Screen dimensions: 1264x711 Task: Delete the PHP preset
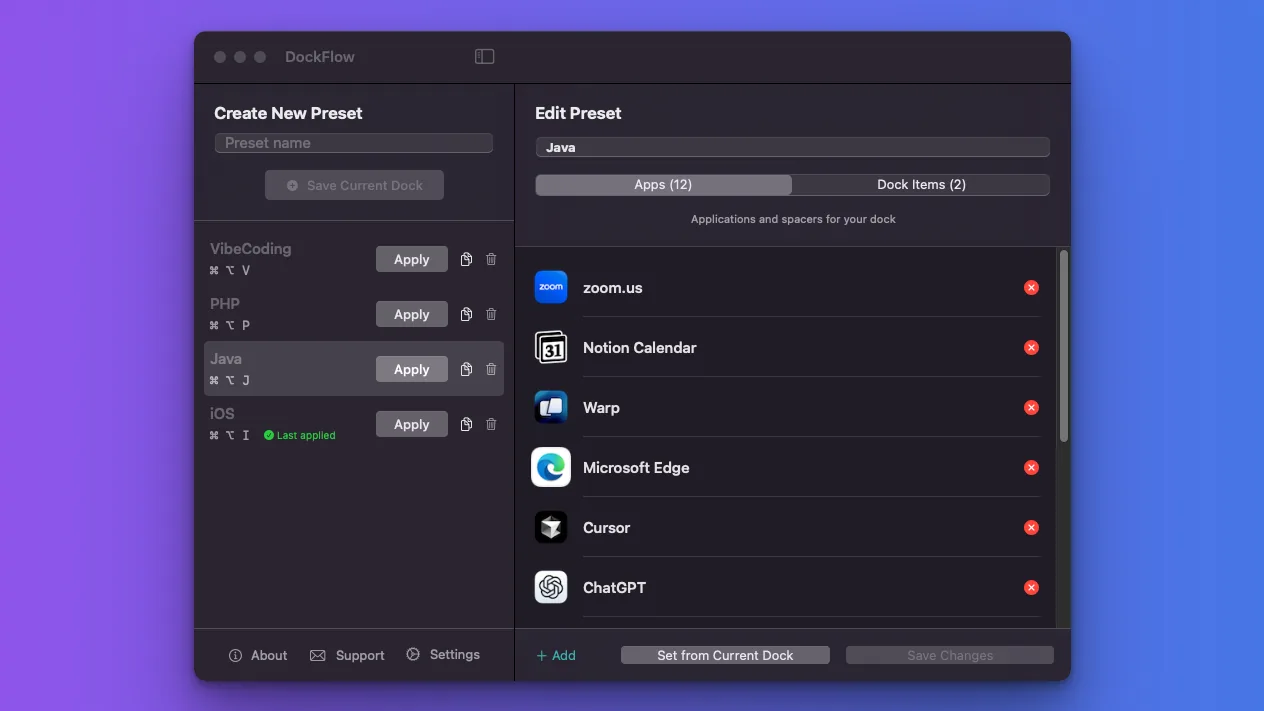tap(491, 314)
